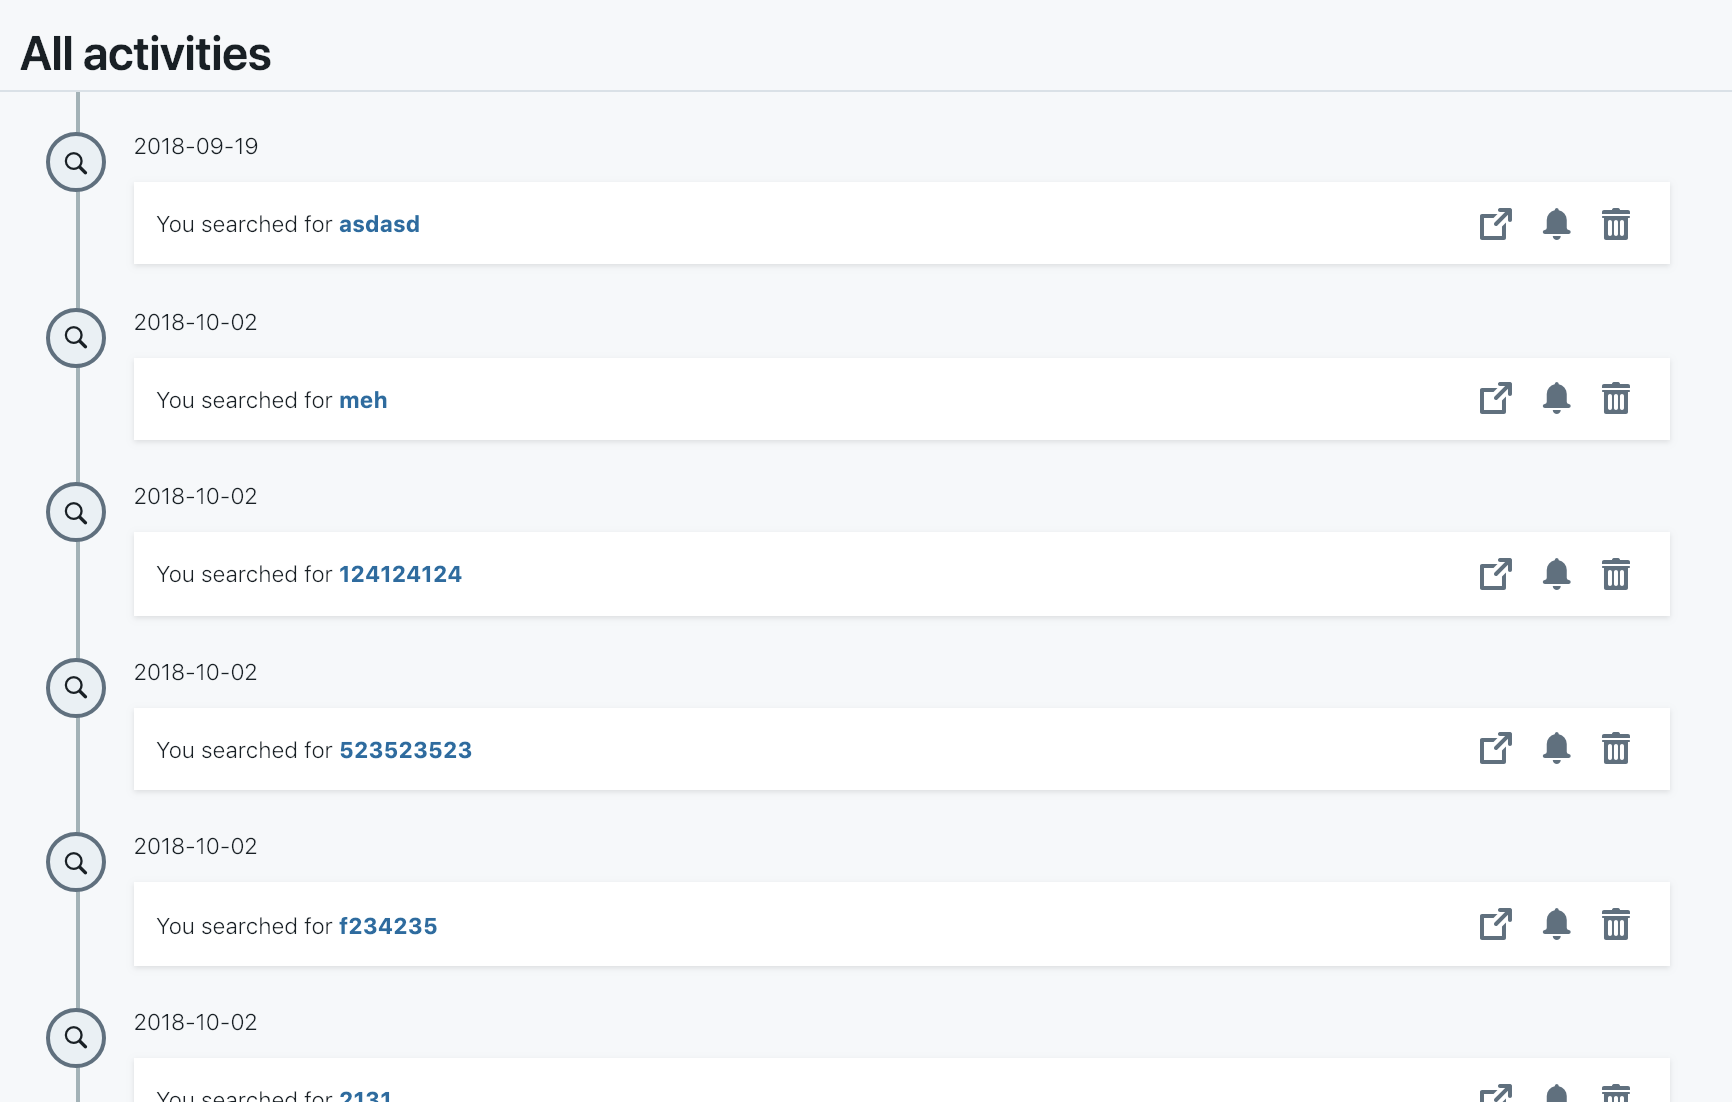Screen dimensions: 1732x1102
Task: Click the timeline magnifier next to 2018-09-19
Action: [x=76, y=162]
